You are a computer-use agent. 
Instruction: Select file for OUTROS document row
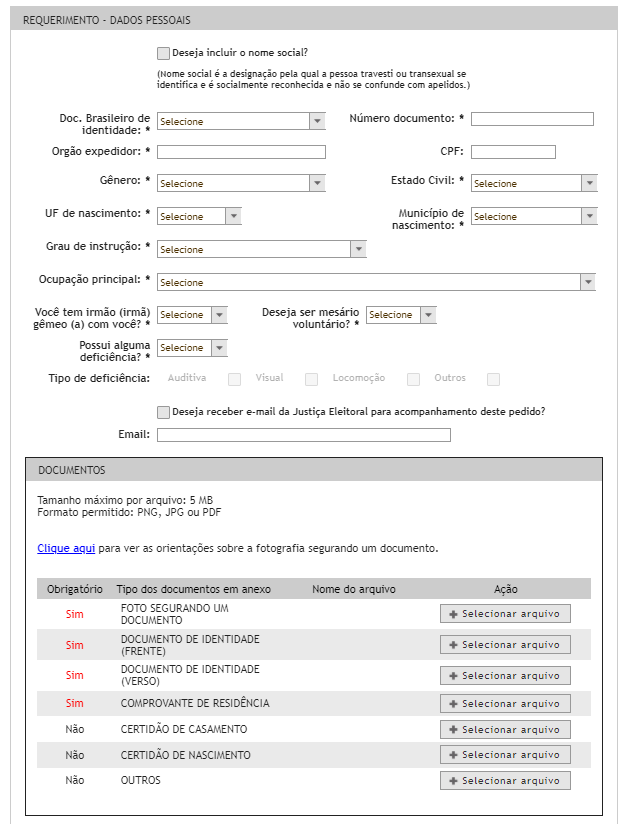(x=505, y=781)
